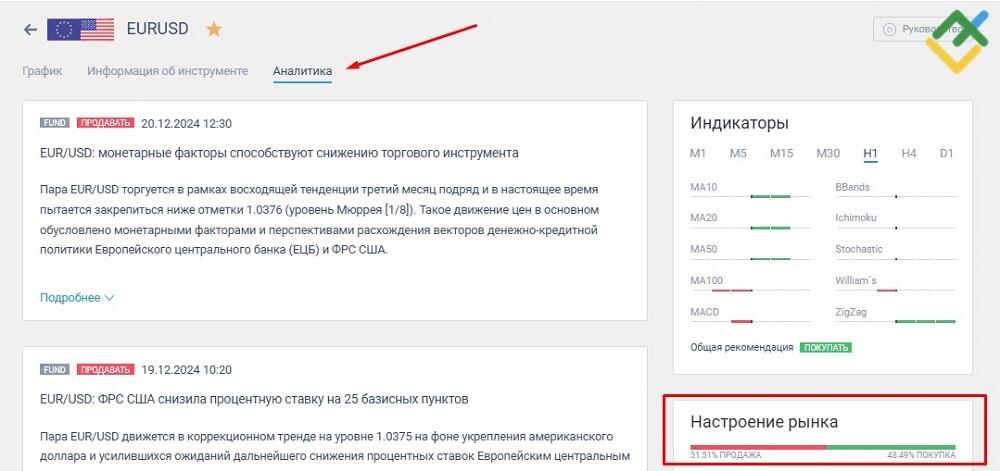The image size is (1000, 471).
Task: Open article about монетарные факторы
Action: (x=279, y=153)
